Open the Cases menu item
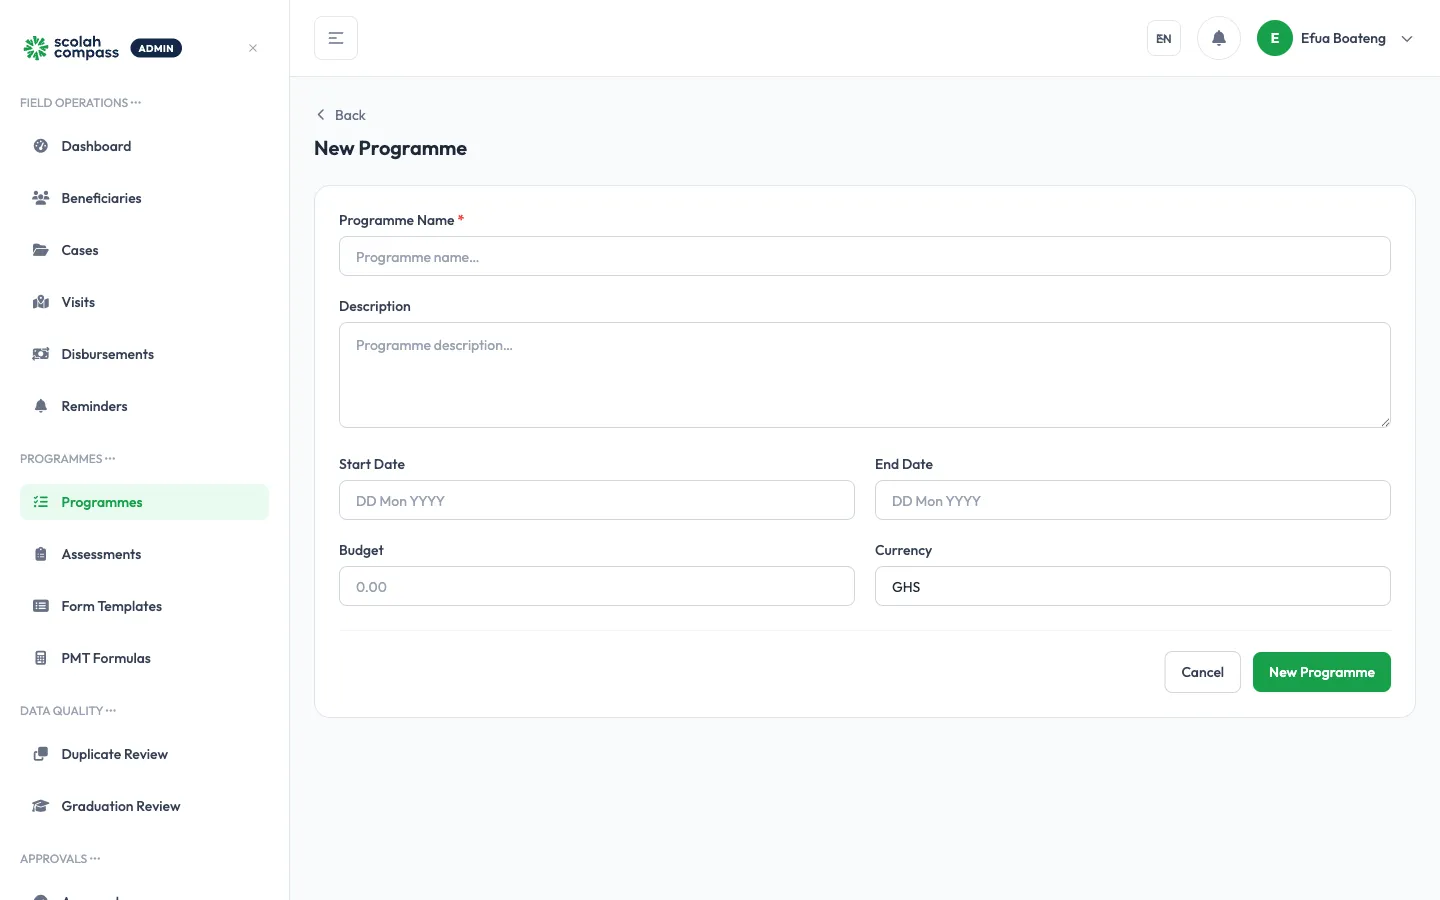The image size is (1440, 900). click(144, 250)
